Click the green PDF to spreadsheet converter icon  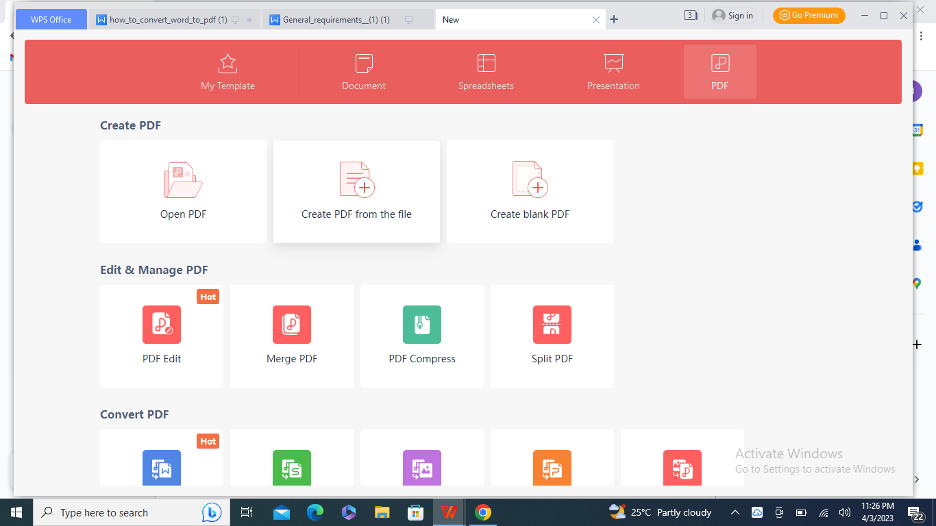(x=292, y=468)
